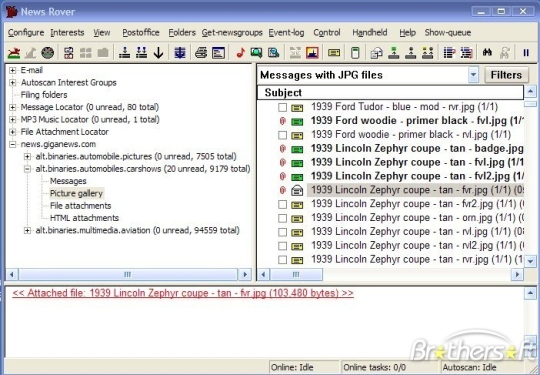Image resolution: width=540 pixels, height=375 pixels.
Task: Select Picture gallery under carshows
Action: tap(76, 194)
